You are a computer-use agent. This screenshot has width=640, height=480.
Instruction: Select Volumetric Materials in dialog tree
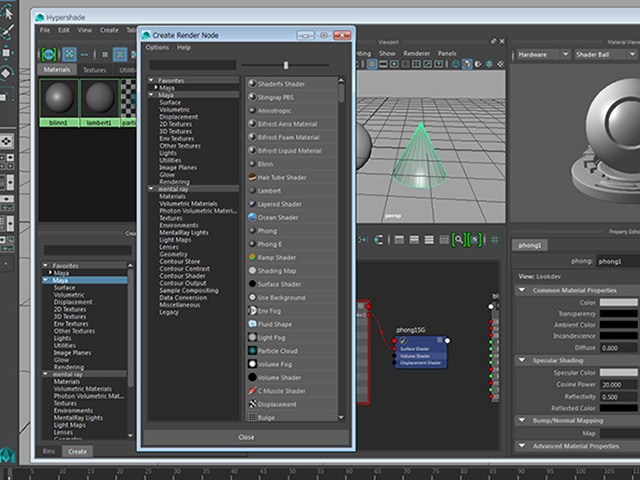[x=188, y=203]
